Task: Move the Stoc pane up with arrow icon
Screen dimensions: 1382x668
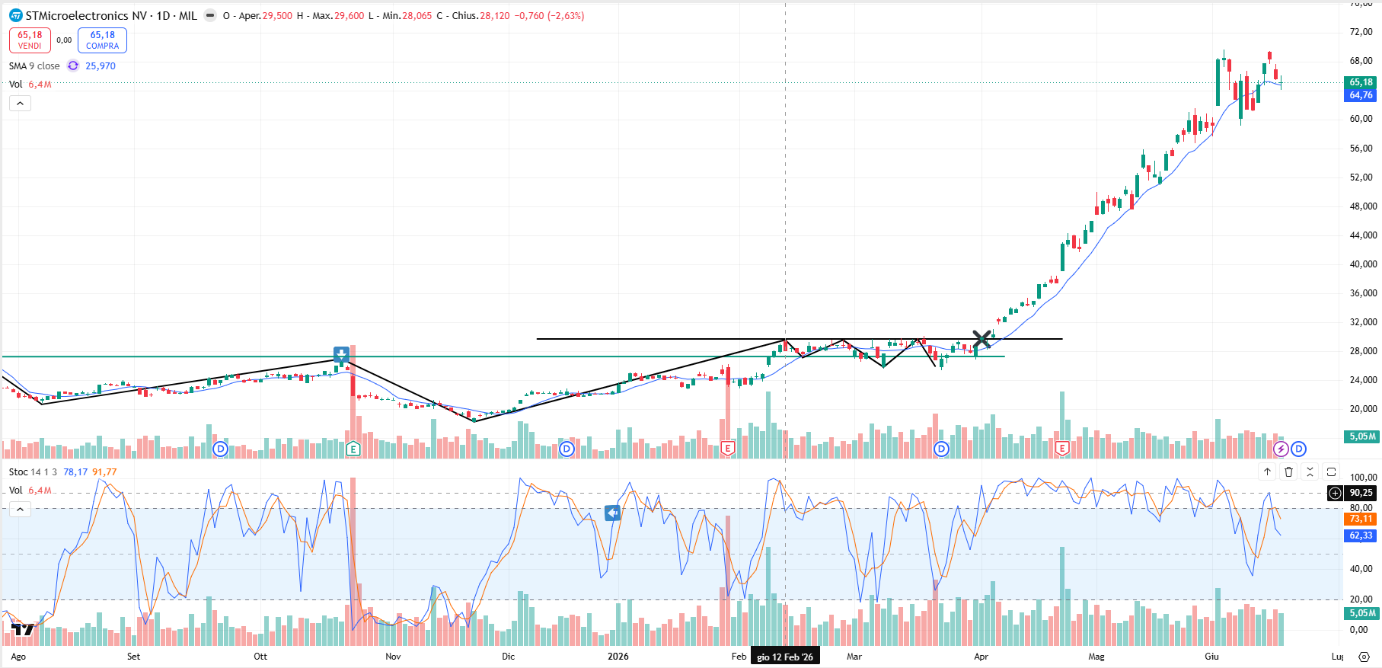Action: 1267,472
